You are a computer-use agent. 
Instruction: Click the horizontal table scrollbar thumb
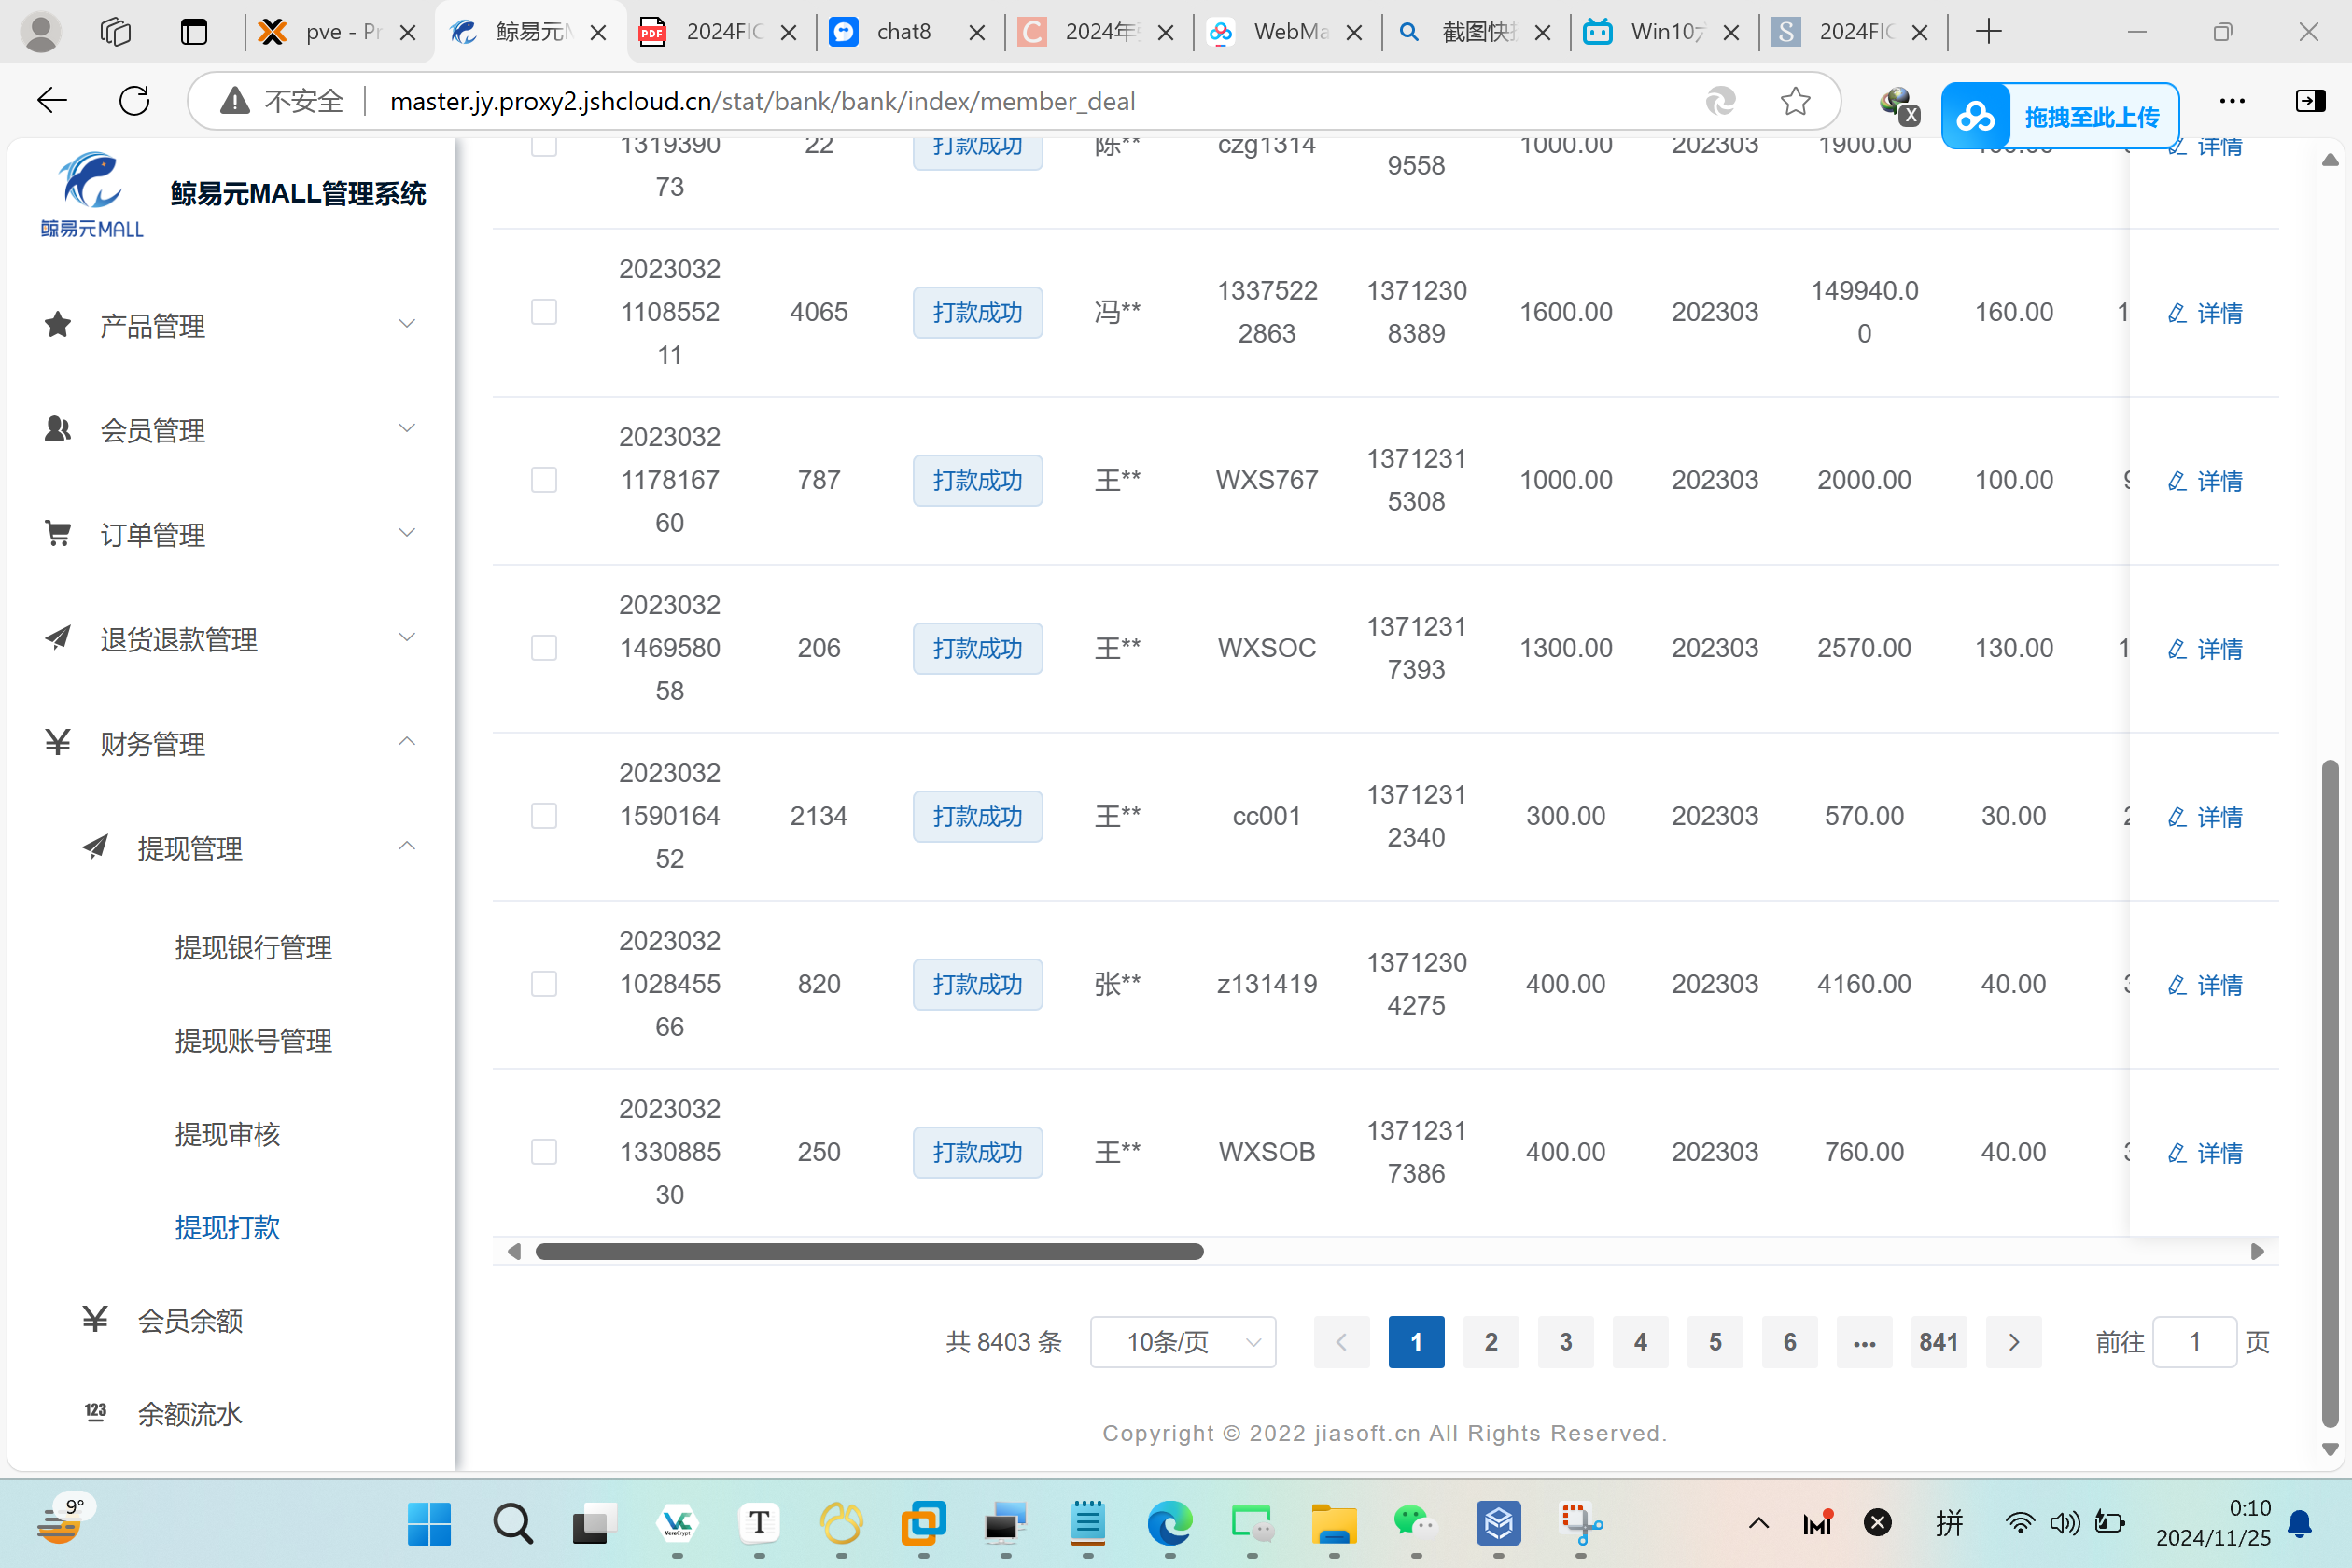click(x=868, y=1252)
